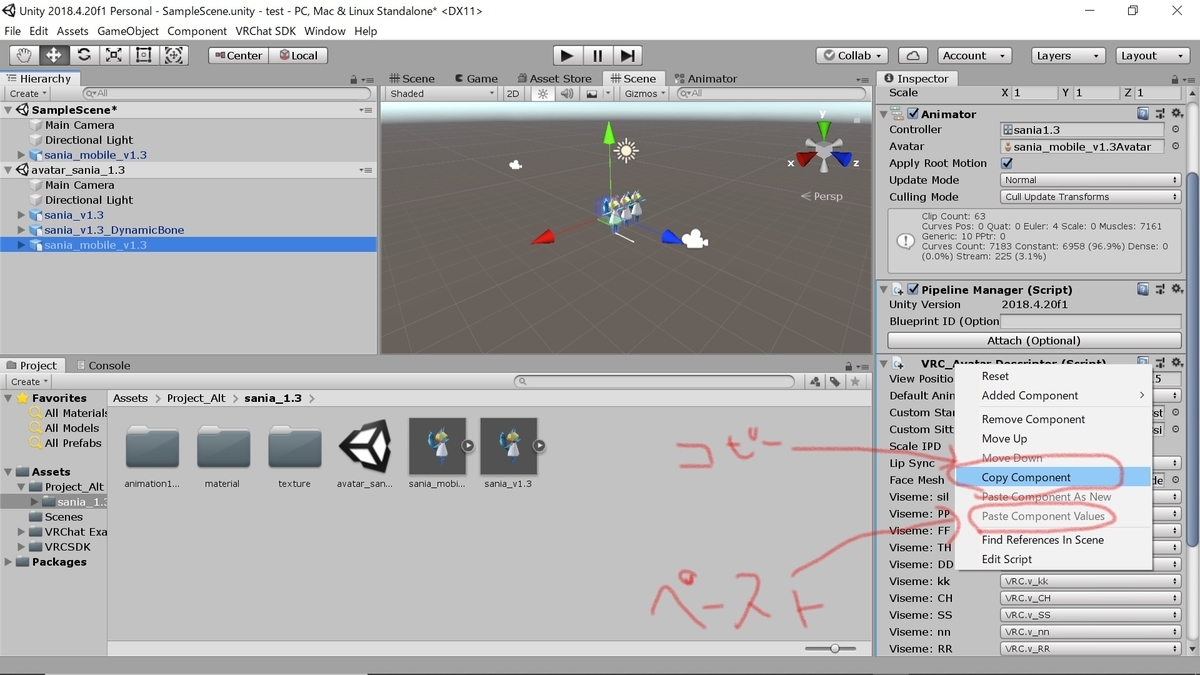The height and width of the screenshot is (675, 1200).
Task: Open the Viseme: kk dropdown
Action: tap(1091, 581)
